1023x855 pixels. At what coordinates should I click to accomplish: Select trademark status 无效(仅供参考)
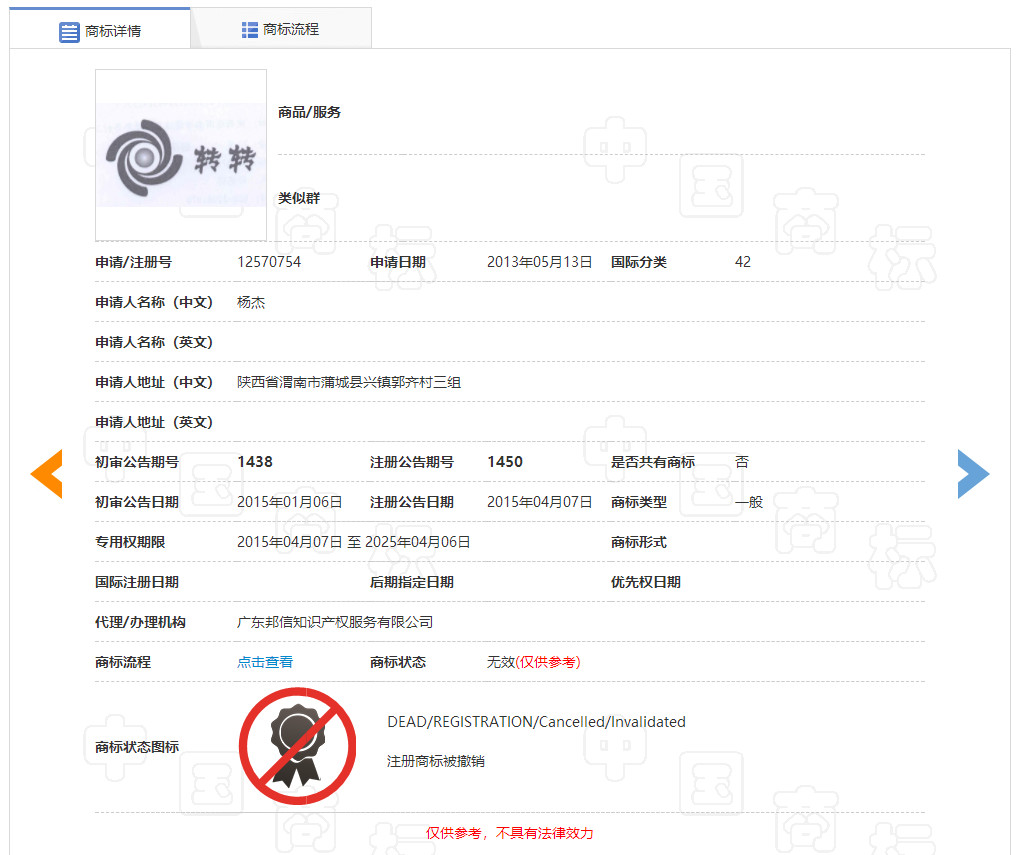click(x=534, y=662)
